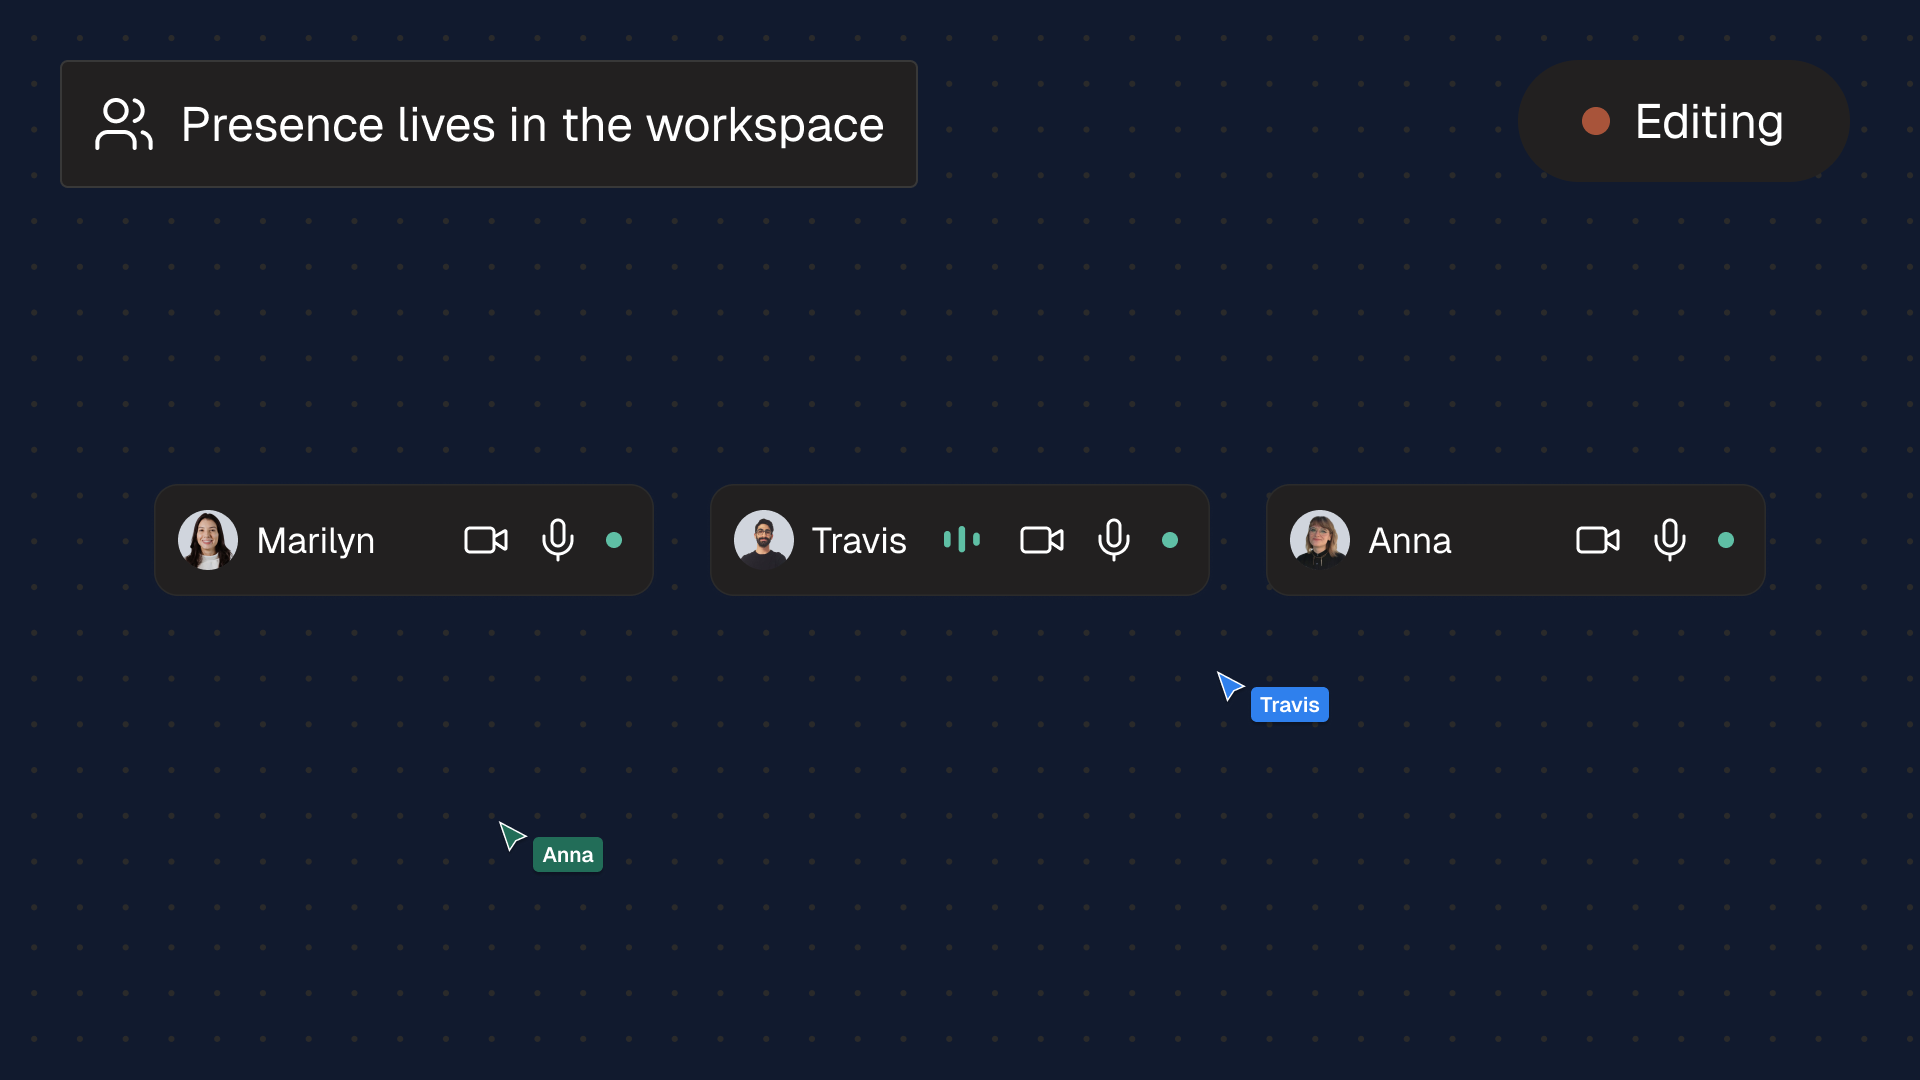Viewport: 1920px width, 1080px height.
Task: Click Marilyn's avatar photo
Action: tap(208, 540)
